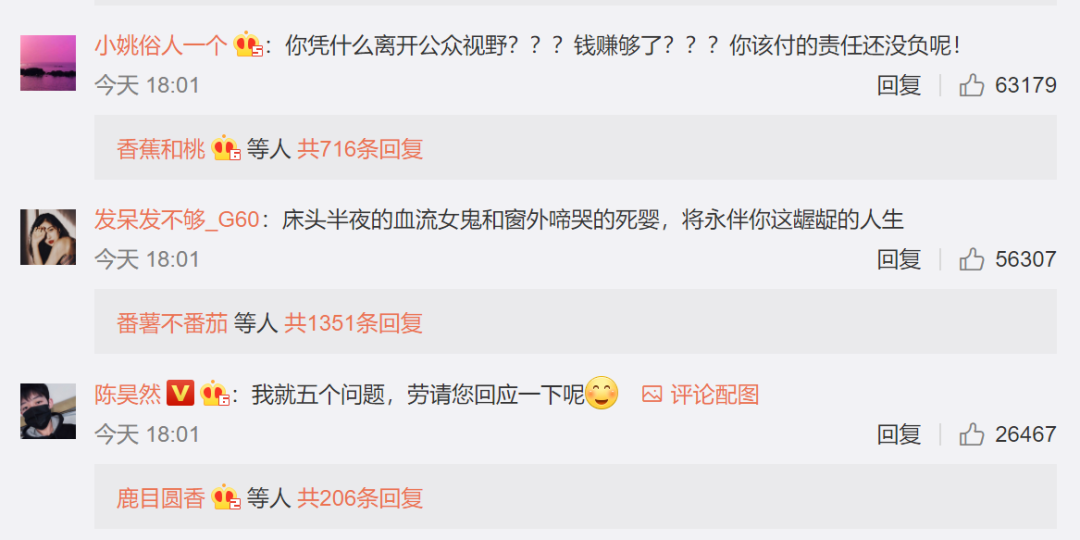Reply to 发呆发不够_G60's comment via 回复
Image resolution: width=1080 pixels, height=540 pixels.
(899, 260)
